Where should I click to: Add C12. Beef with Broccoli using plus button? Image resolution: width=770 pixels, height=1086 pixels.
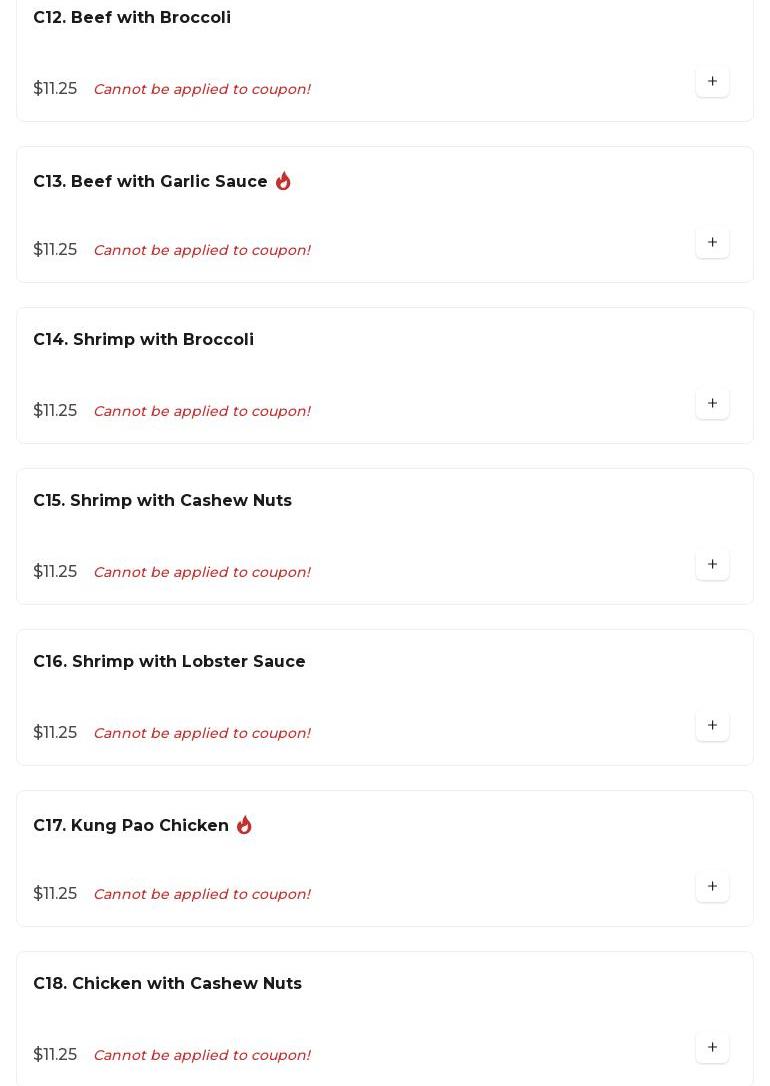[712, 82]
